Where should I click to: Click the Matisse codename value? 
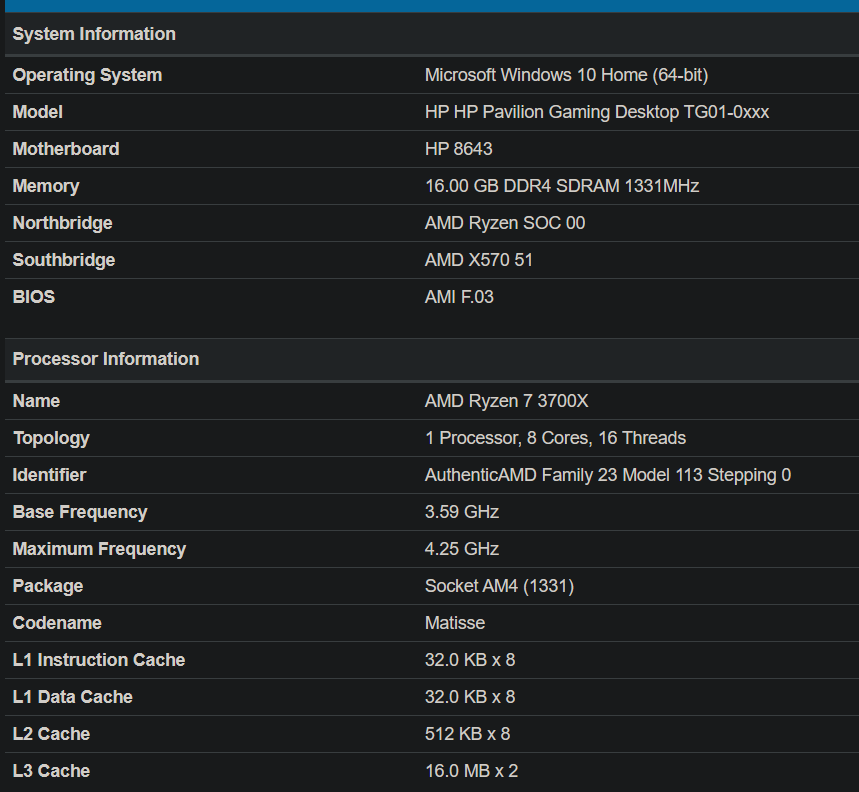pos(455,623)
